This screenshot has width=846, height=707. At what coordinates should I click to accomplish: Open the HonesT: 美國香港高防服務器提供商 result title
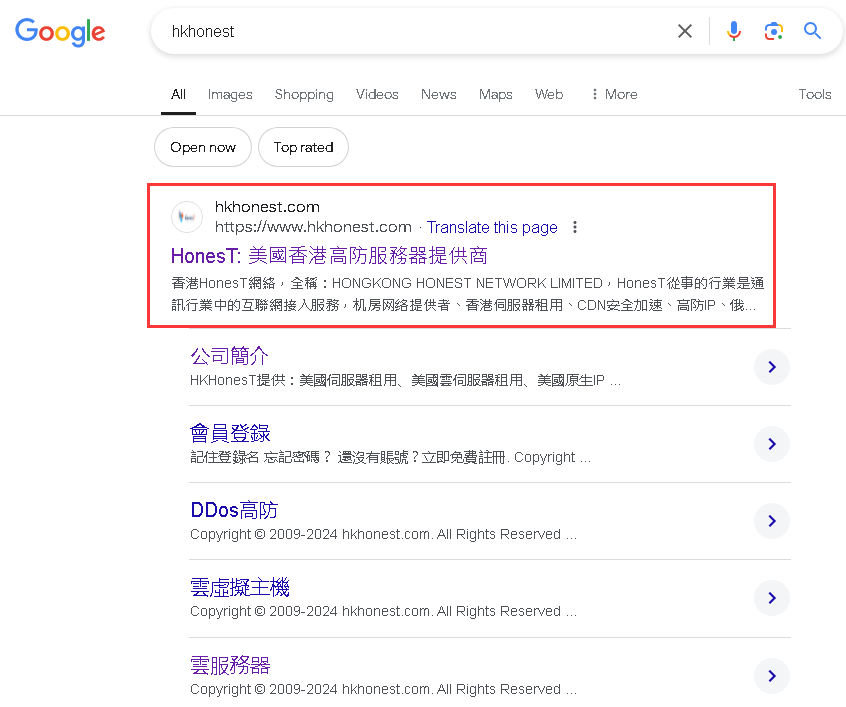(x=329, y=256)
